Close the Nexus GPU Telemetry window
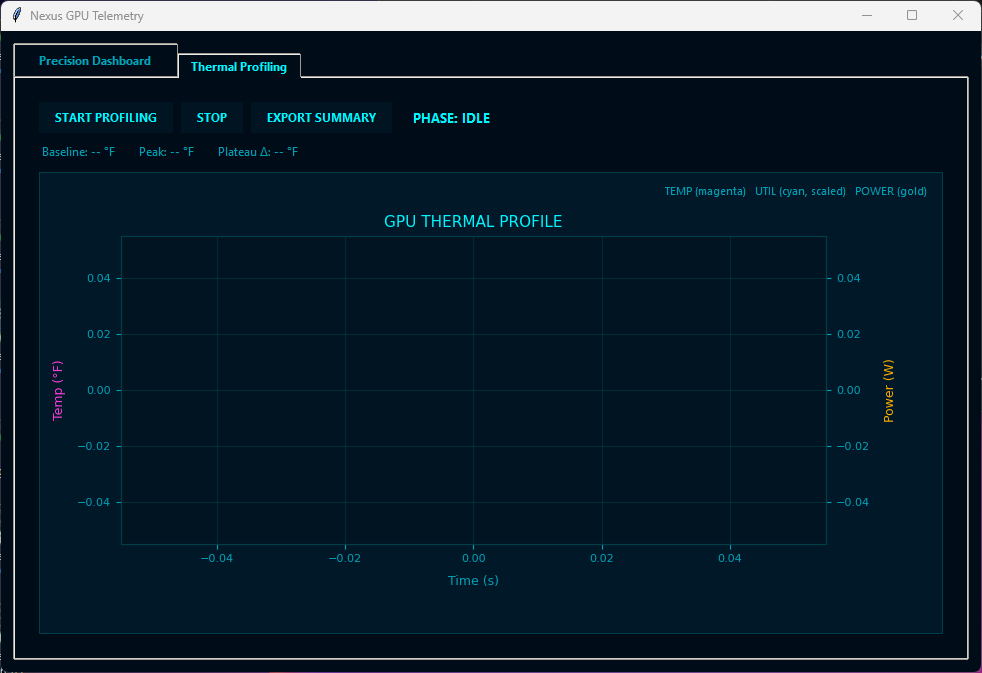The height and width of the screenshot is (673, 982). [958, 15]
